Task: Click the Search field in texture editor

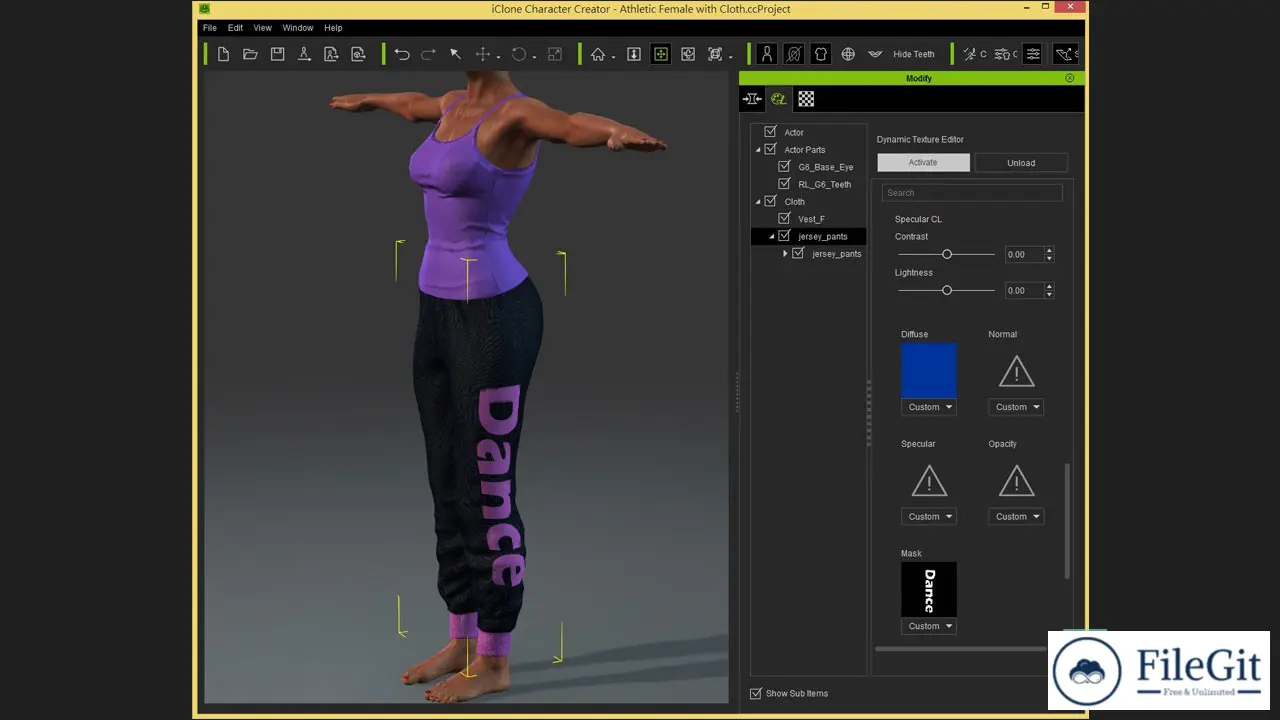Action: [972, 192]
